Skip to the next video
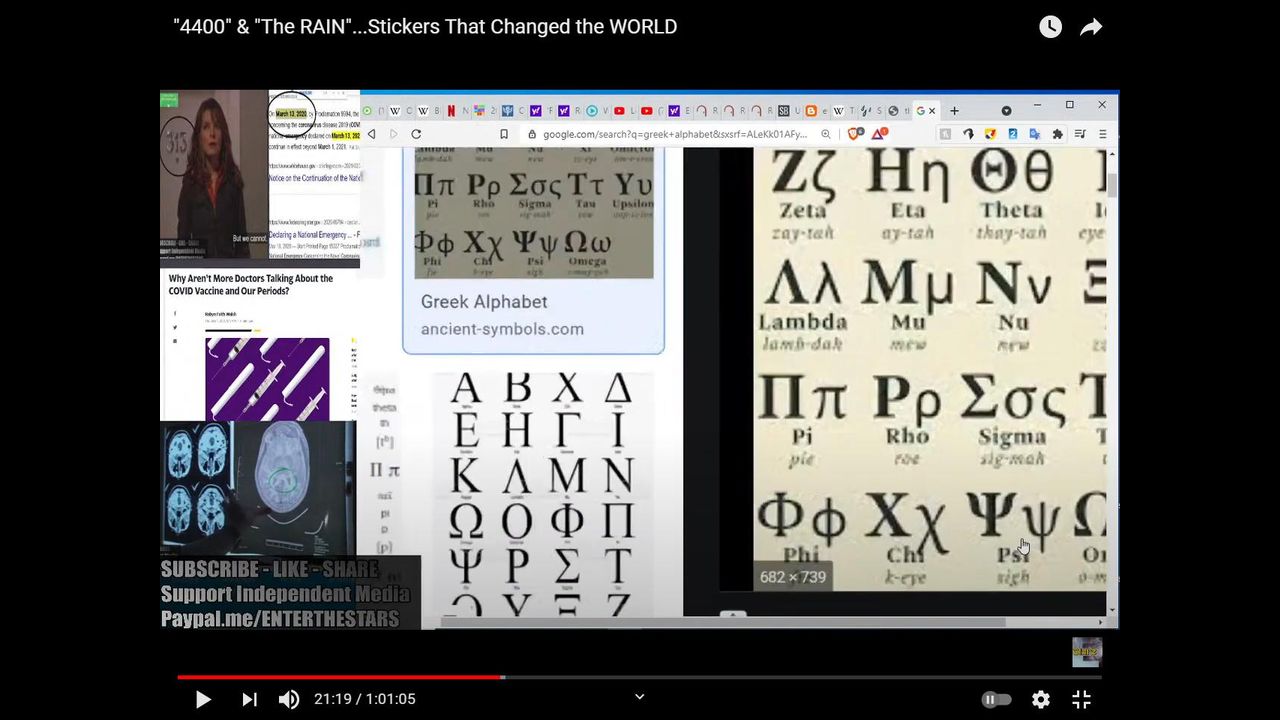The height and width of the screenshot is (720, 1280). 249,699
